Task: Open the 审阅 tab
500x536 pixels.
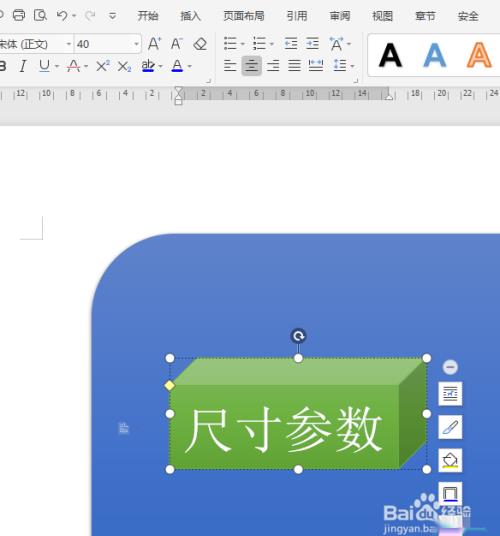Action: coord(340,16)
